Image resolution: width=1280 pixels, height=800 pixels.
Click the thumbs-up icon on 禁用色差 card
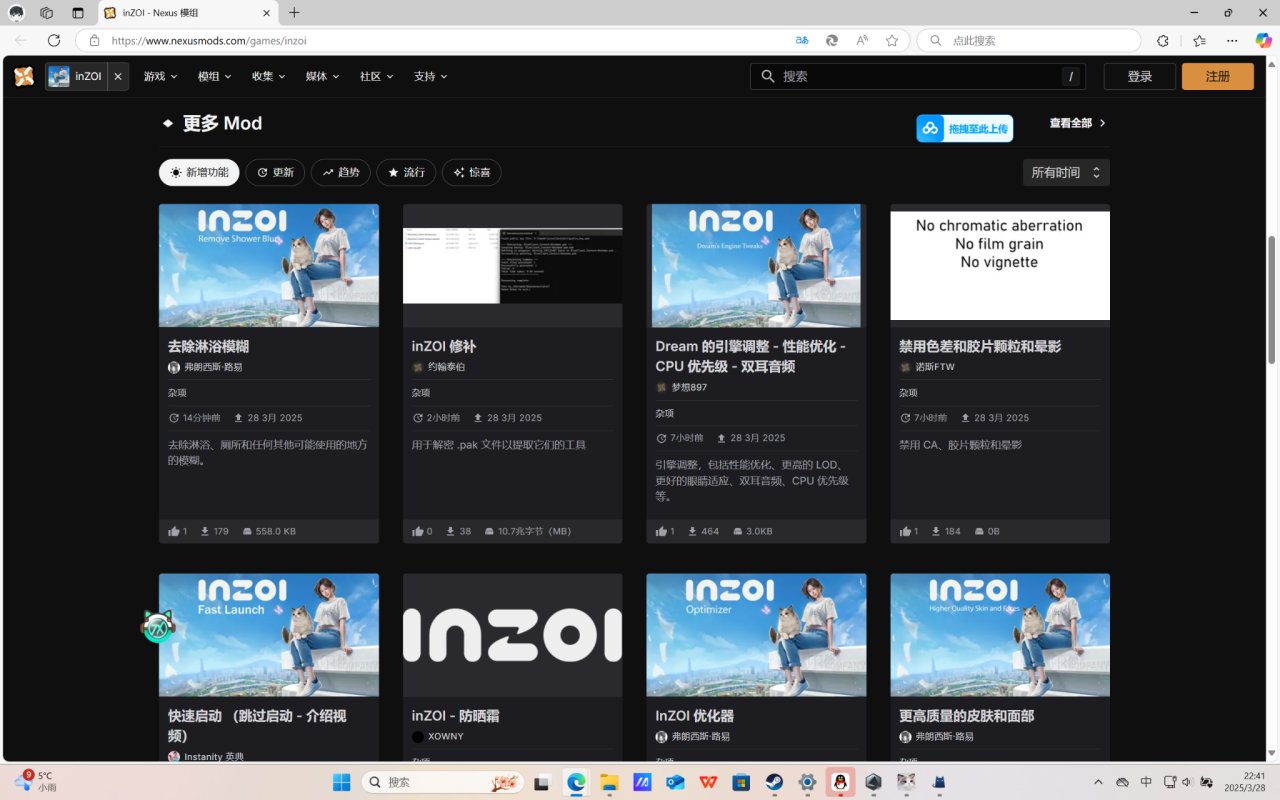[x=906, y=531]
